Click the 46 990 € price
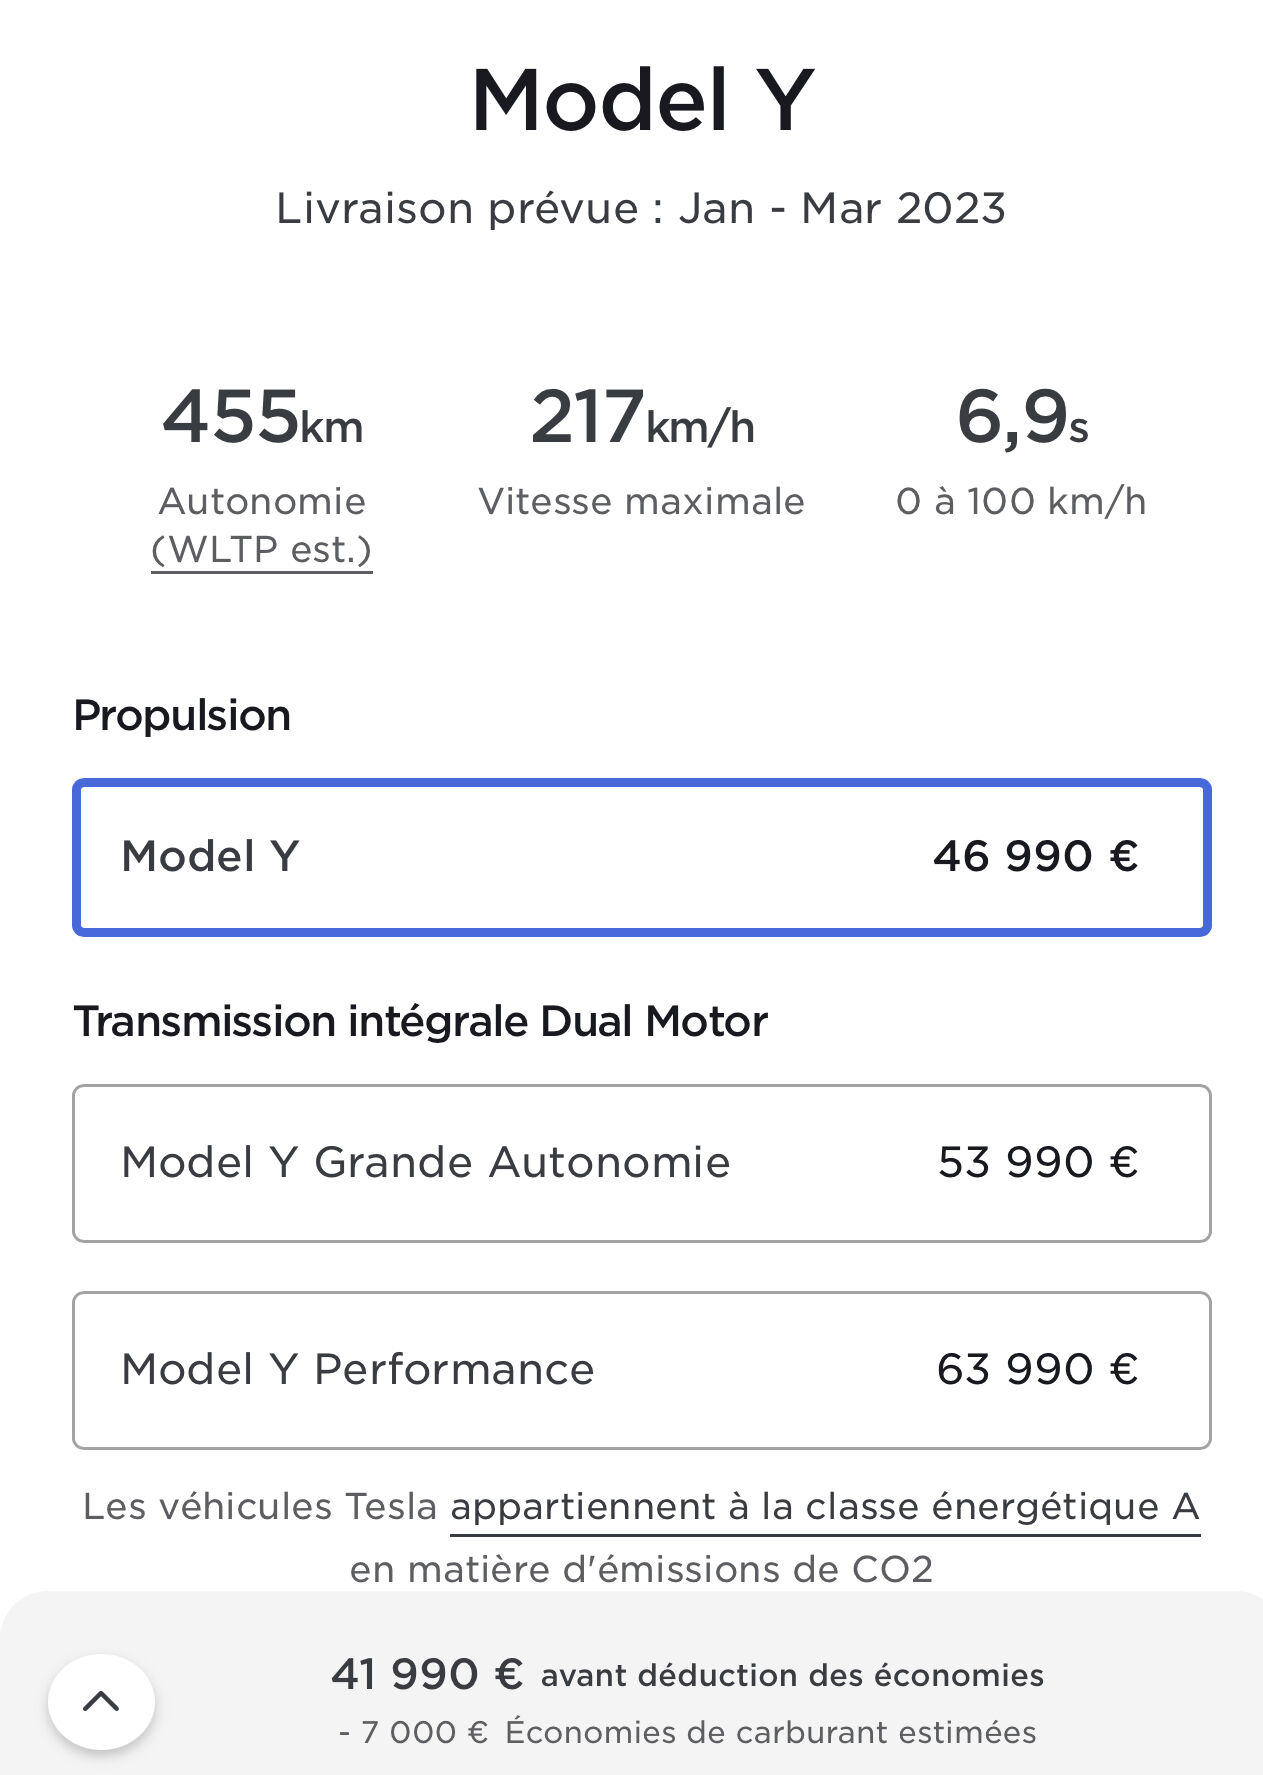This screenshot has width=1263, height=1775. tap(1036, 856)
